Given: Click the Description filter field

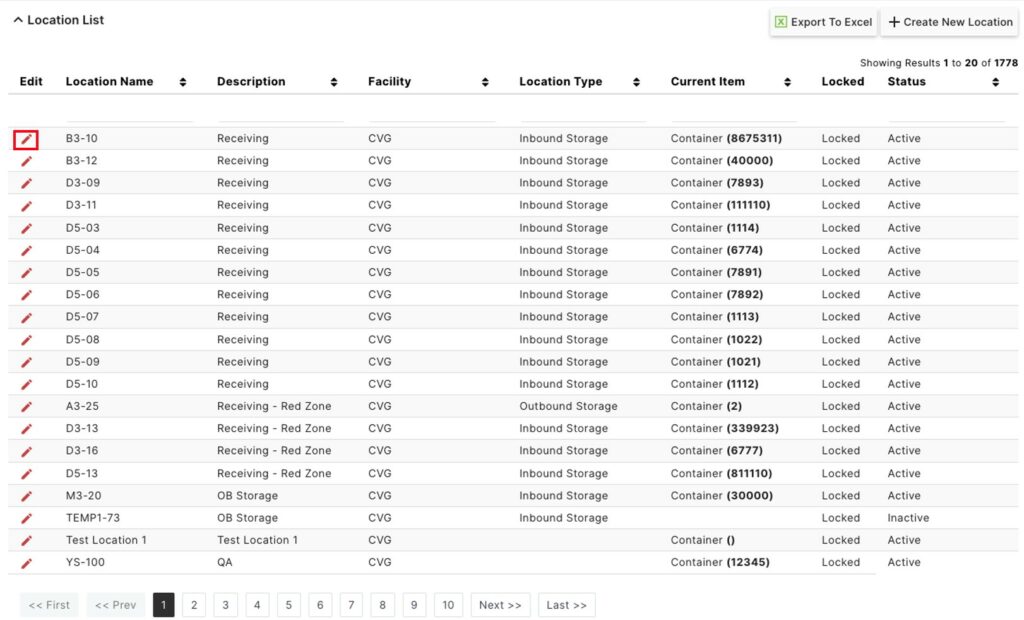Looking at the screenshot, I should click(280, 112).
